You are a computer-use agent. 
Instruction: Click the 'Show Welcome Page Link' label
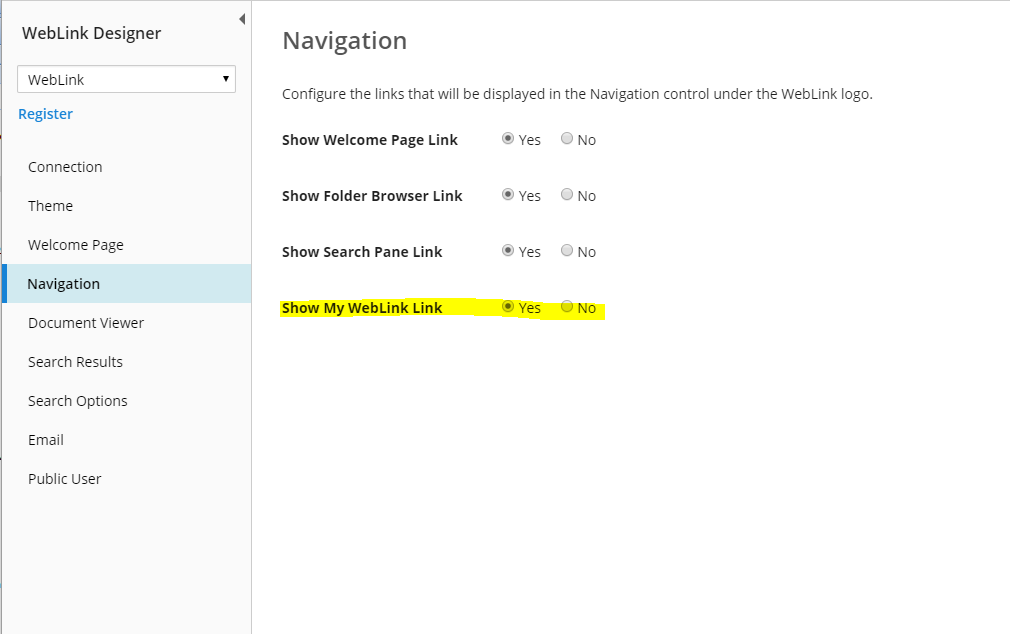(x=370, y=140)
